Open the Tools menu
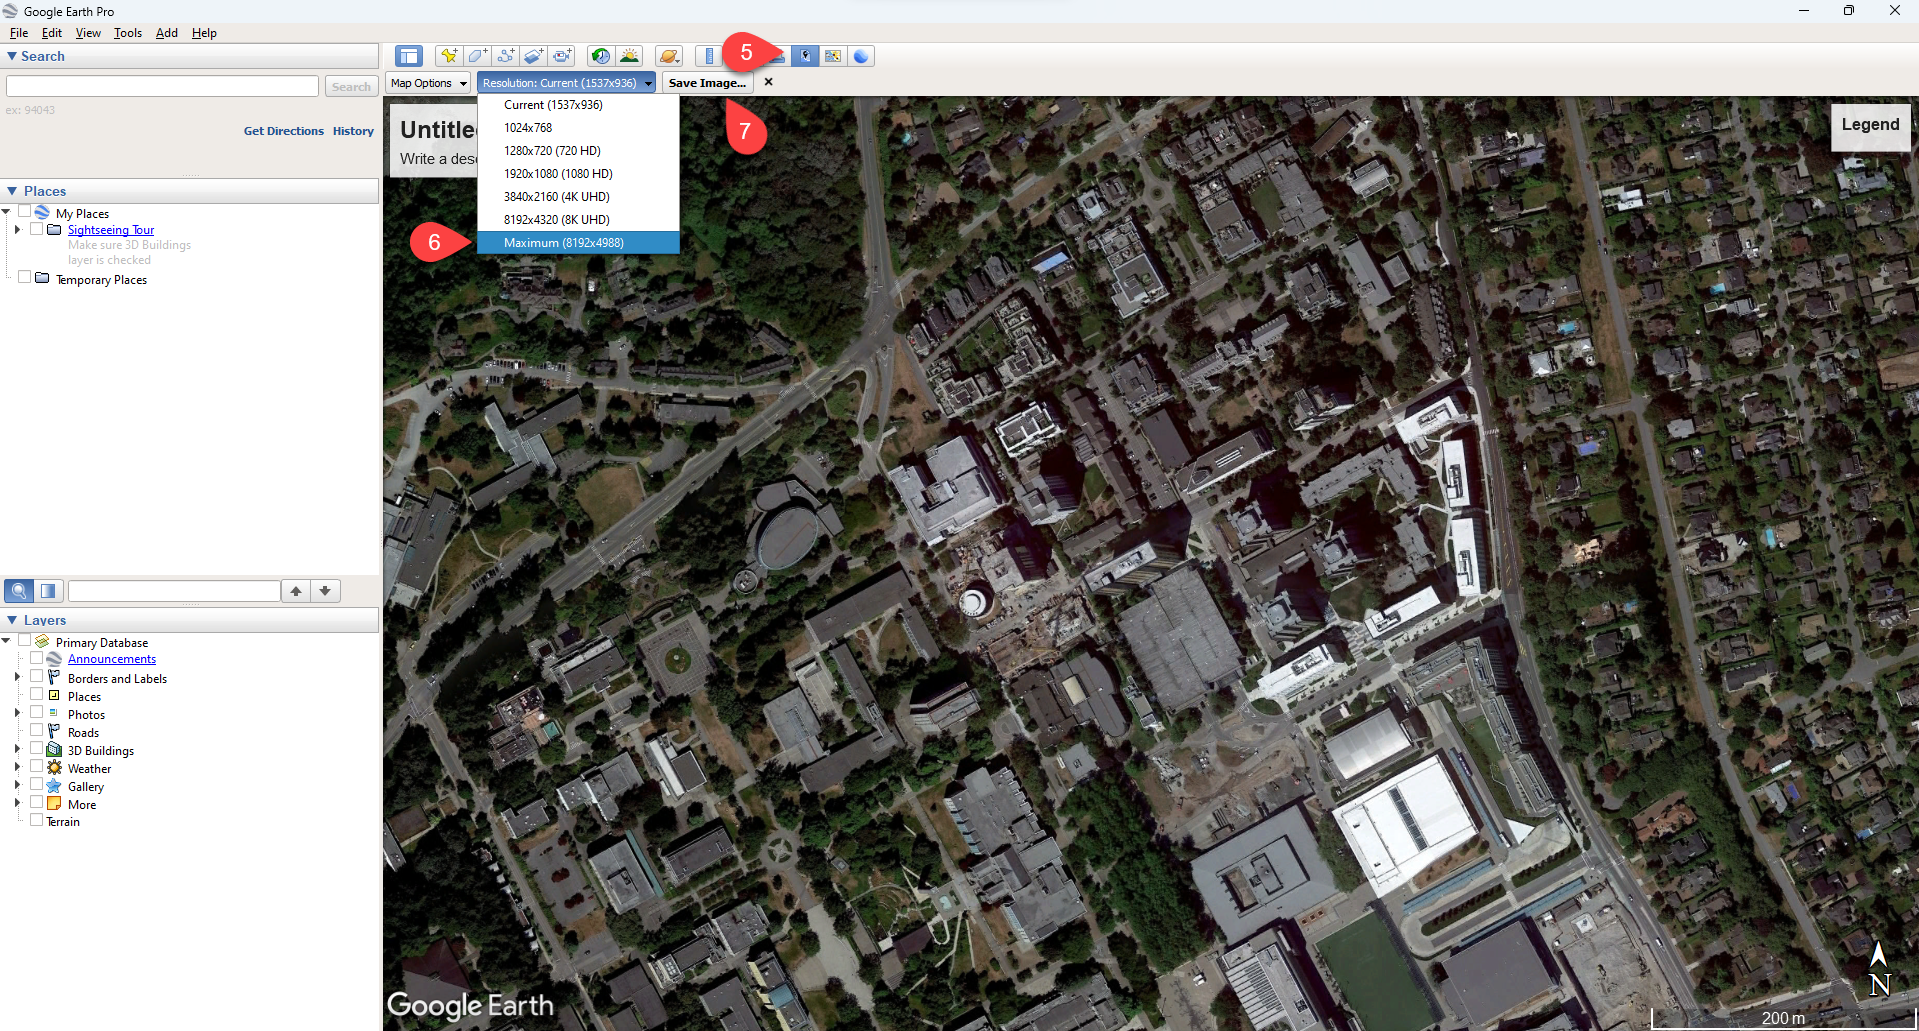 [x=128, y=33]
